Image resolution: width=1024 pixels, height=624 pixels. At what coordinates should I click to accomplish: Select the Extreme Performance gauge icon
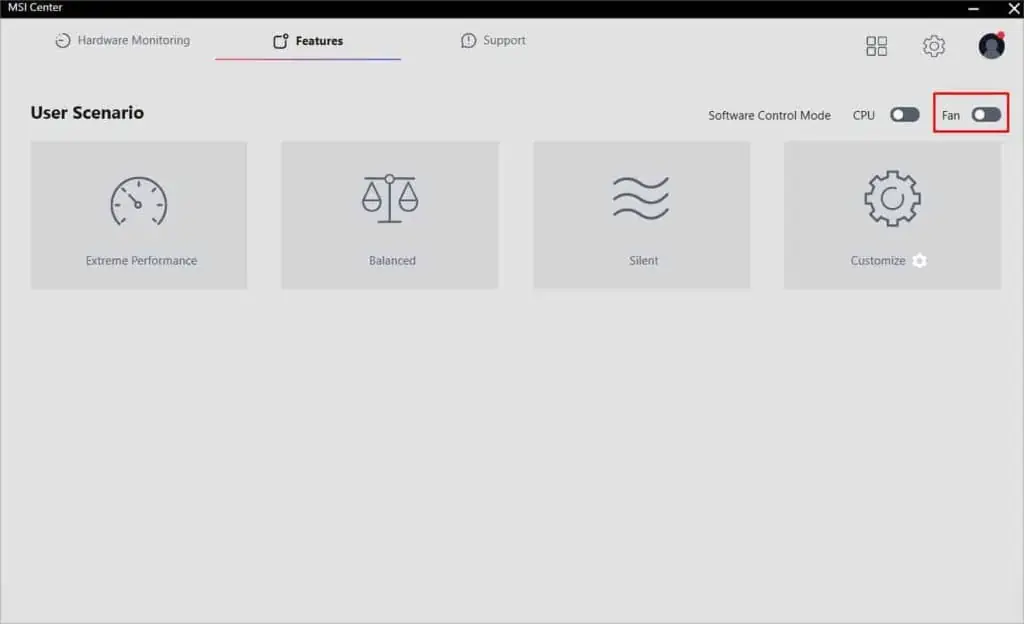(138, 197)
